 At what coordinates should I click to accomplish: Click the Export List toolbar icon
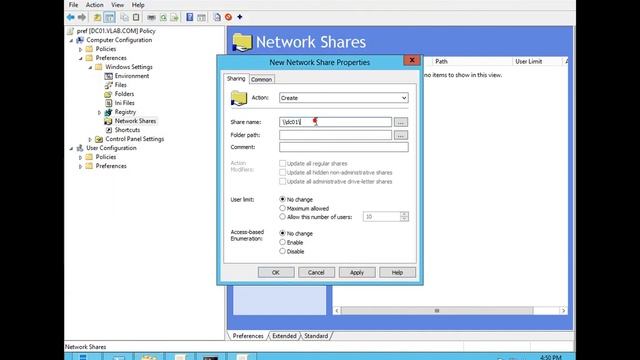point(174,17)
